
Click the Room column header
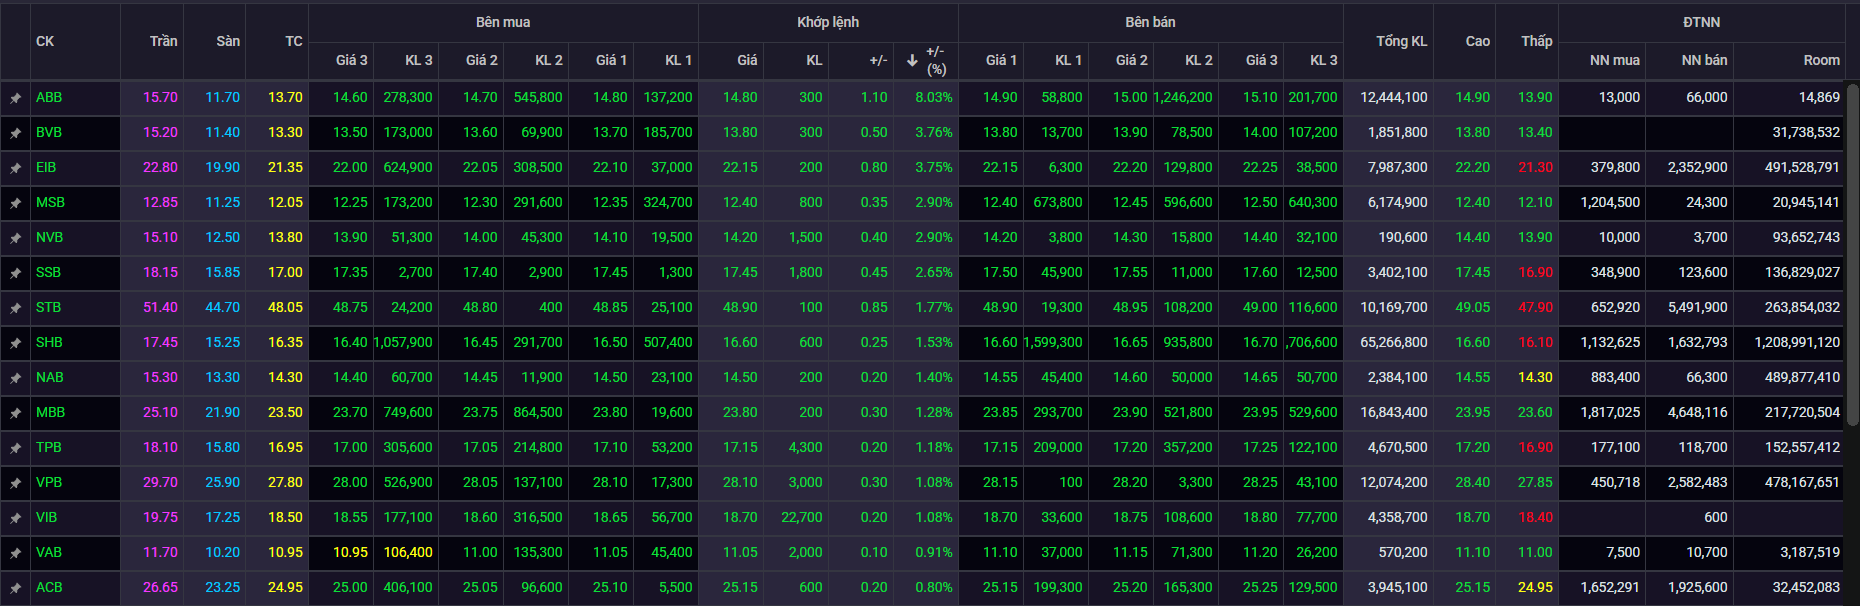coord(1820,60)
